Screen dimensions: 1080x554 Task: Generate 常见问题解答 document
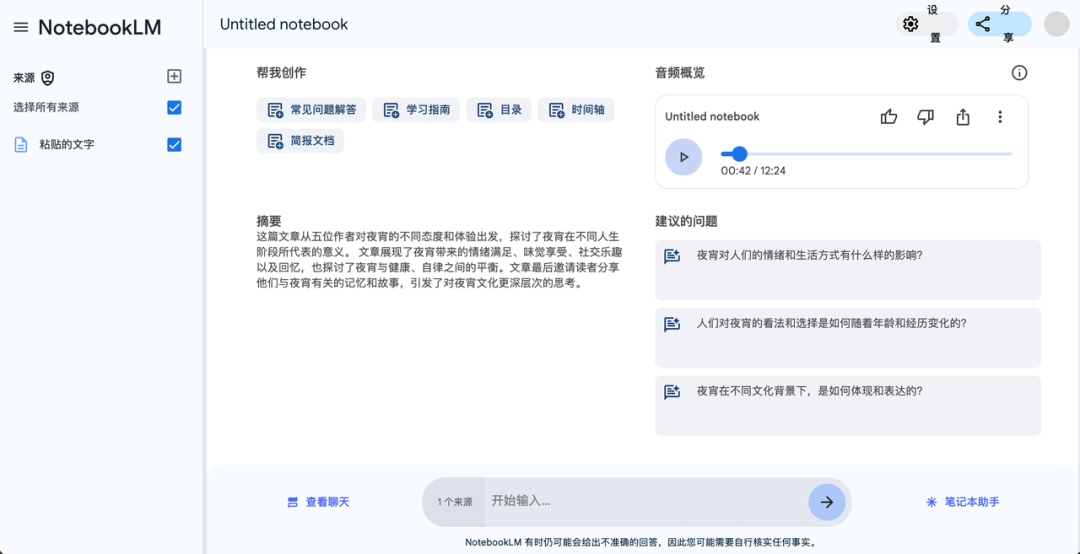[x=311, y=110]
